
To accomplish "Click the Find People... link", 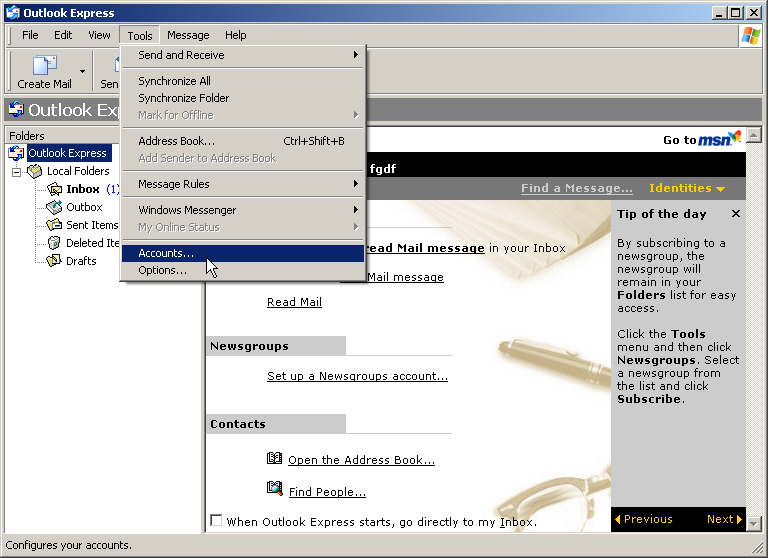I will tap(327, 492).
